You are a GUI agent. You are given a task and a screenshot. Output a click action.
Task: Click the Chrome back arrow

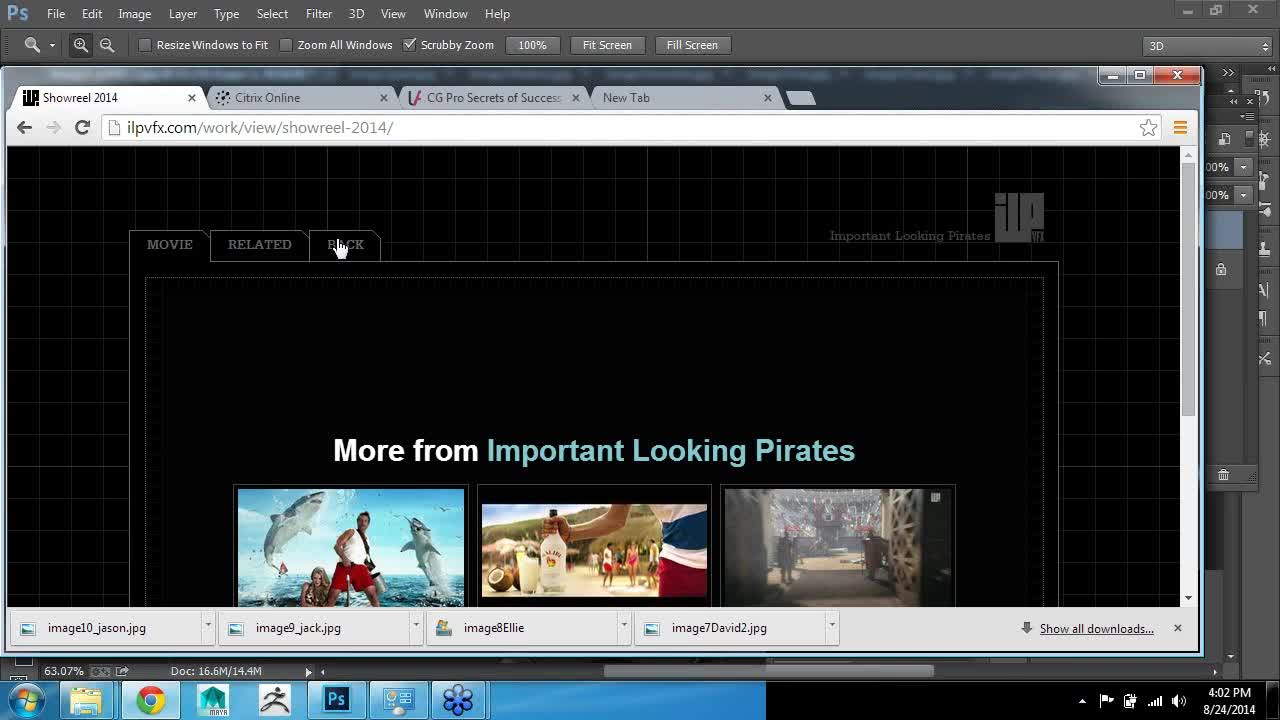point(25,127)
